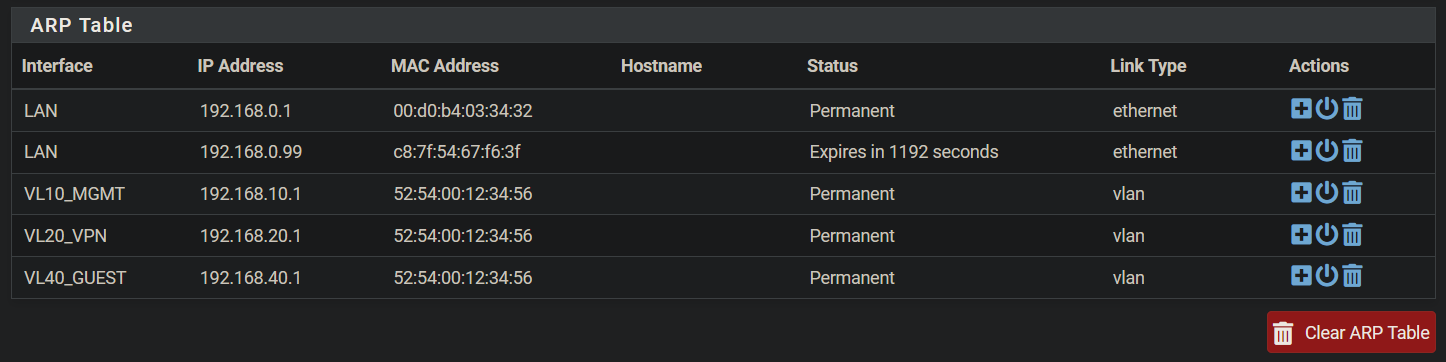Screen dimensions: 1446x362
Task: Delete the VL40_GUEST ARP entry
Action: [x=1352, y=276]
